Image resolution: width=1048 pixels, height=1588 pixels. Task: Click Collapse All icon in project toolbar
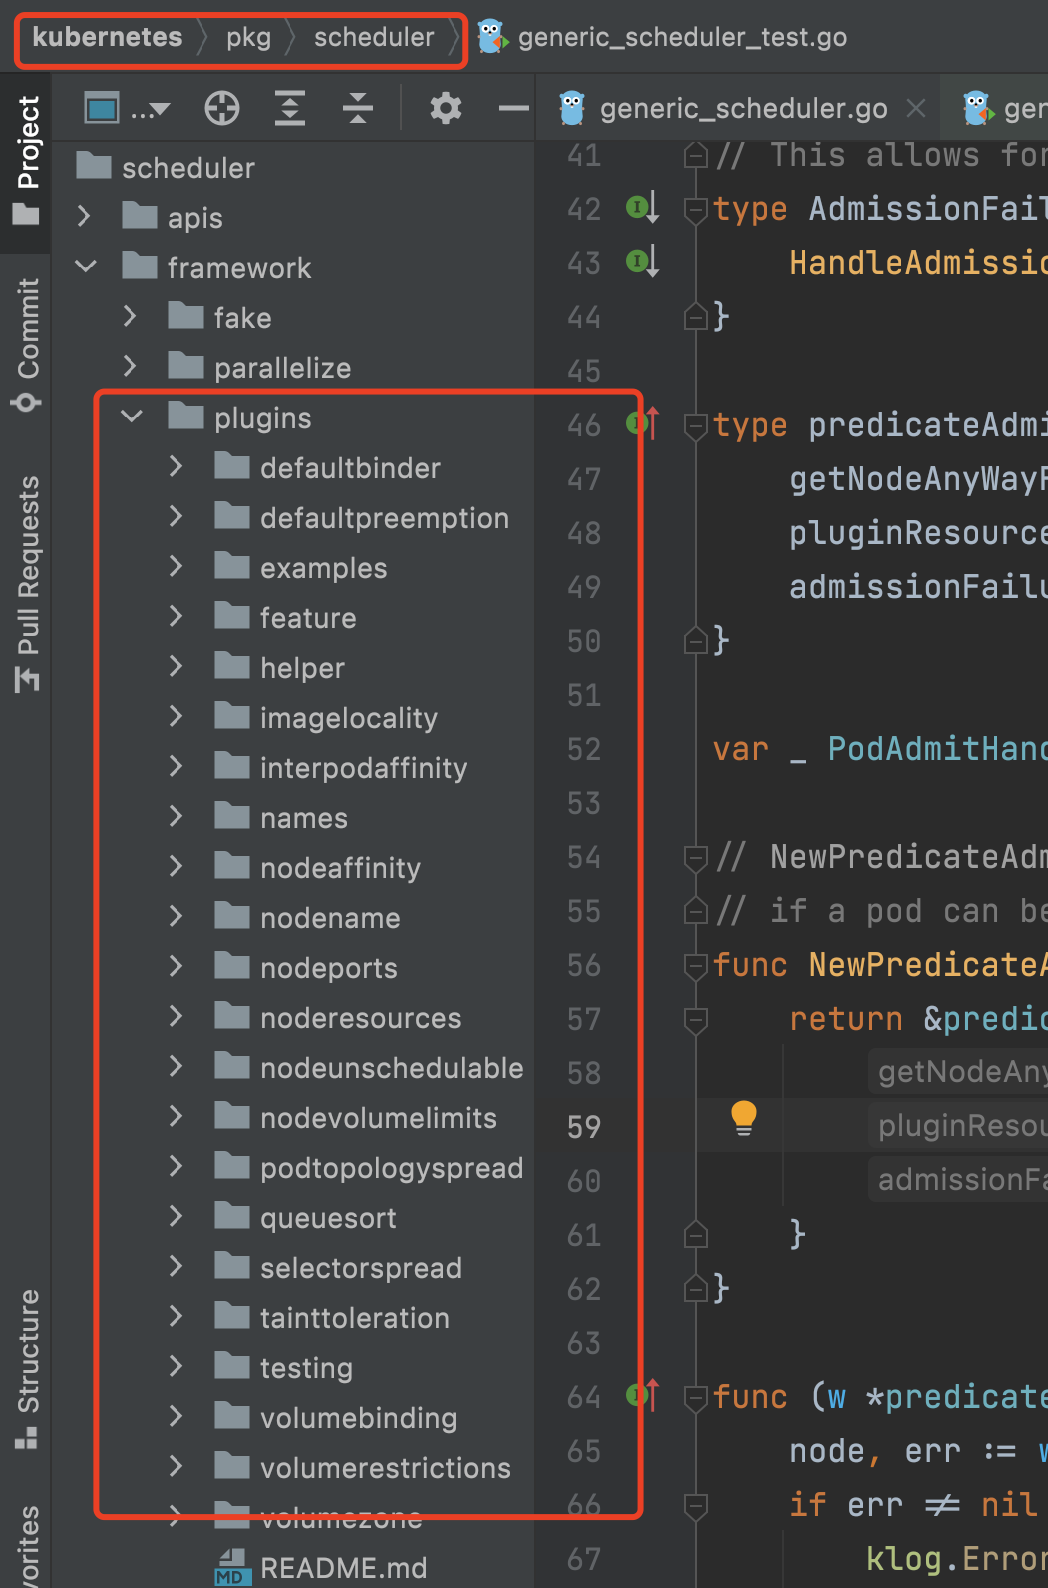pyautogui.click(x=357, y=108)
